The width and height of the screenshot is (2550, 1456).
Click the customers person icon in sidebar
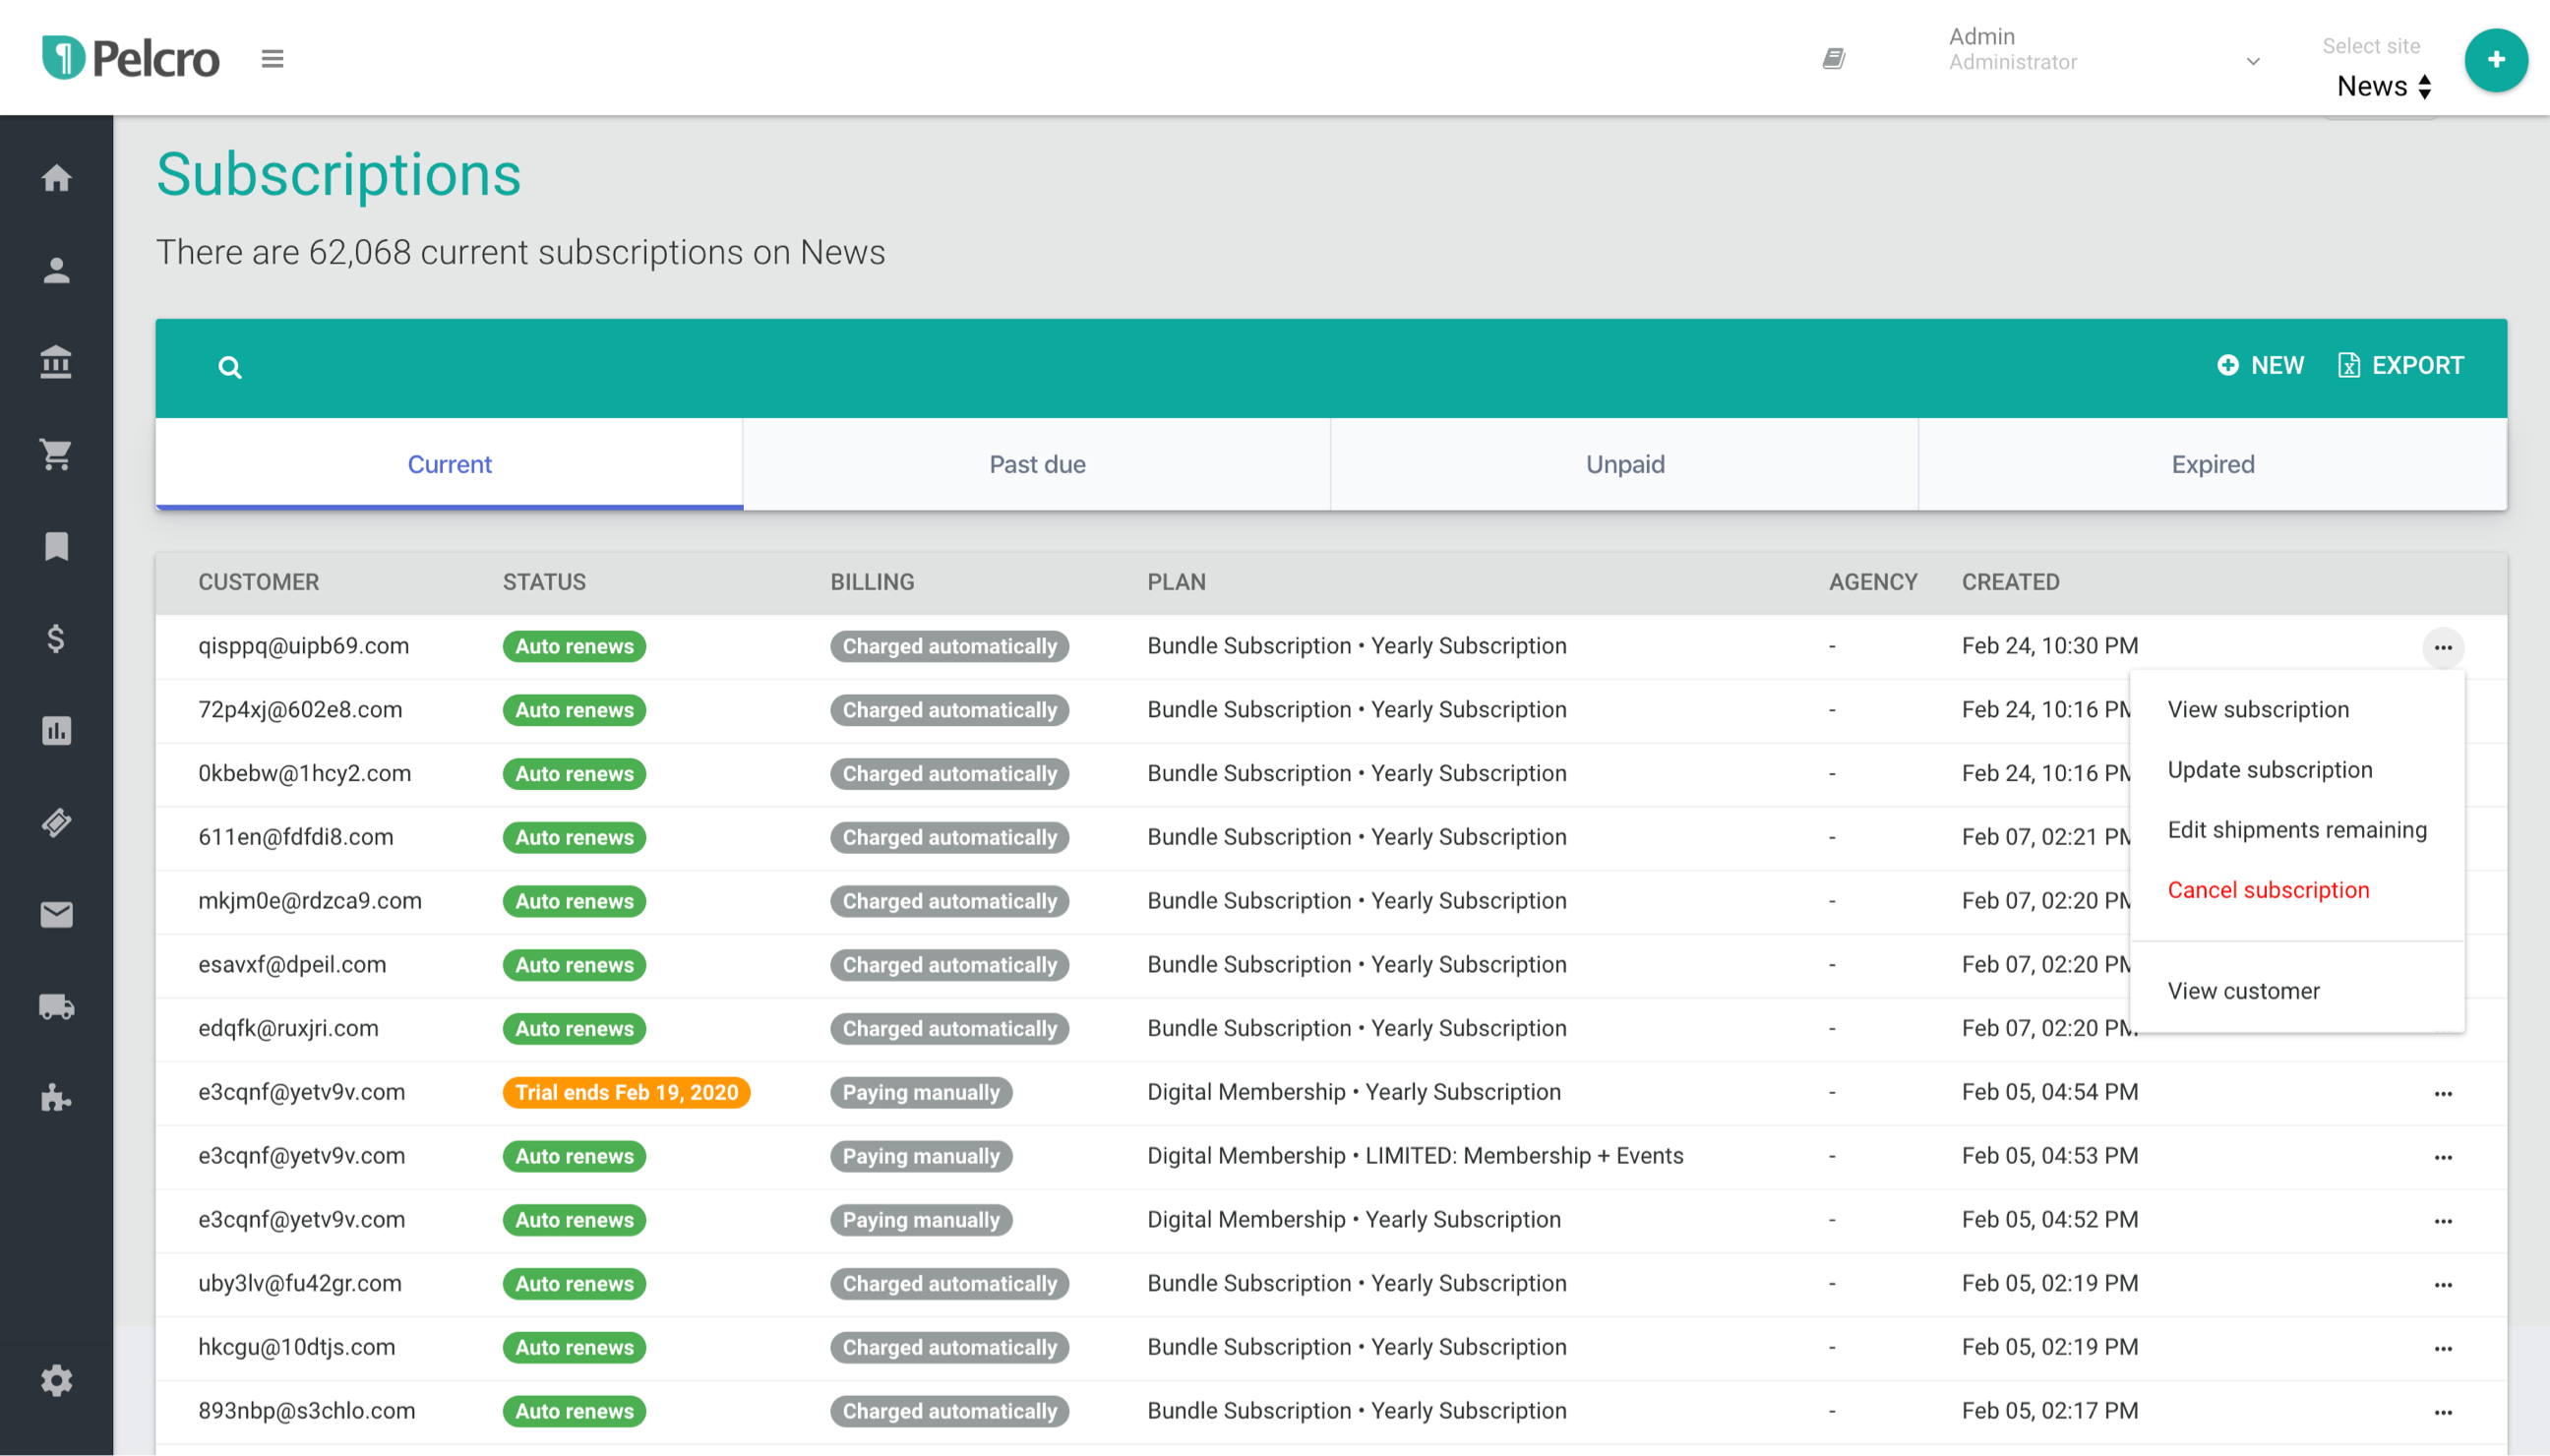point(56,270)
